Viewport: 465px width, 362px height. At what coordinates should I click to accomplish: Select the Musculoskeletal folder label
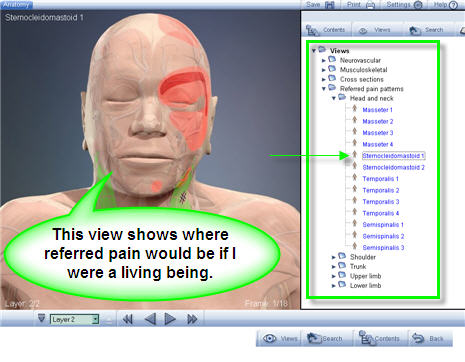coord(363,70)
